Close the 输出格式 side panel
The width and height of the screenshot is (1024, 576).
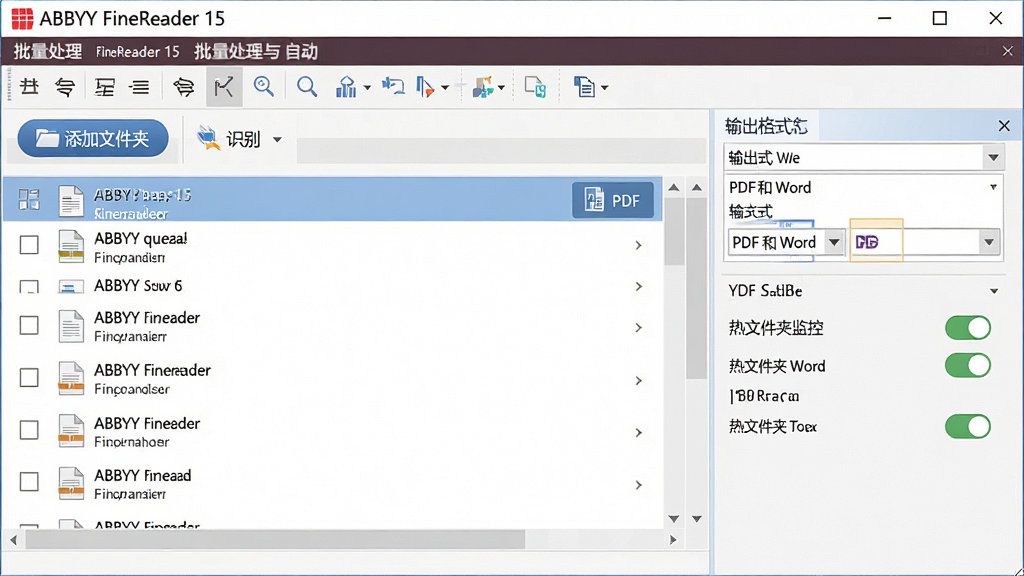pos(1004,126)
